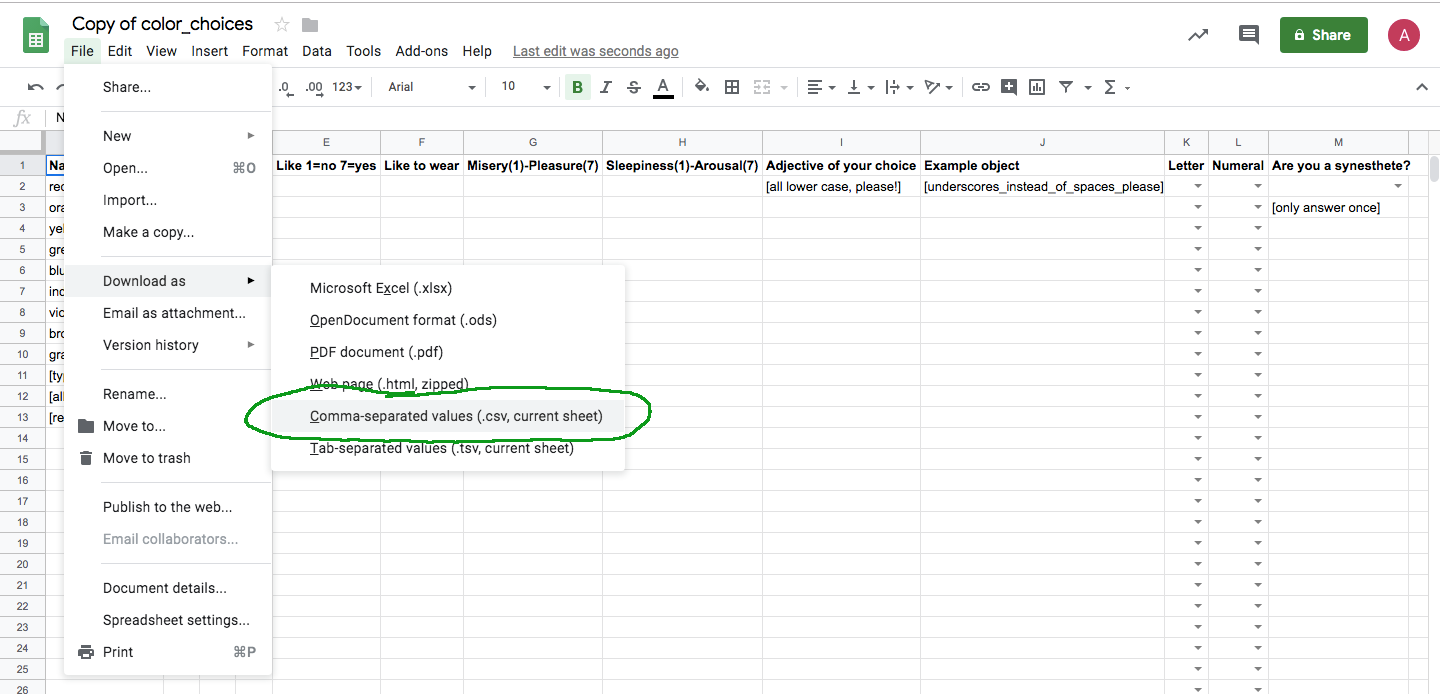The image size is (1440, 694).
Task: Open the activity trend icon
Action: click(x=1197, y=35)
